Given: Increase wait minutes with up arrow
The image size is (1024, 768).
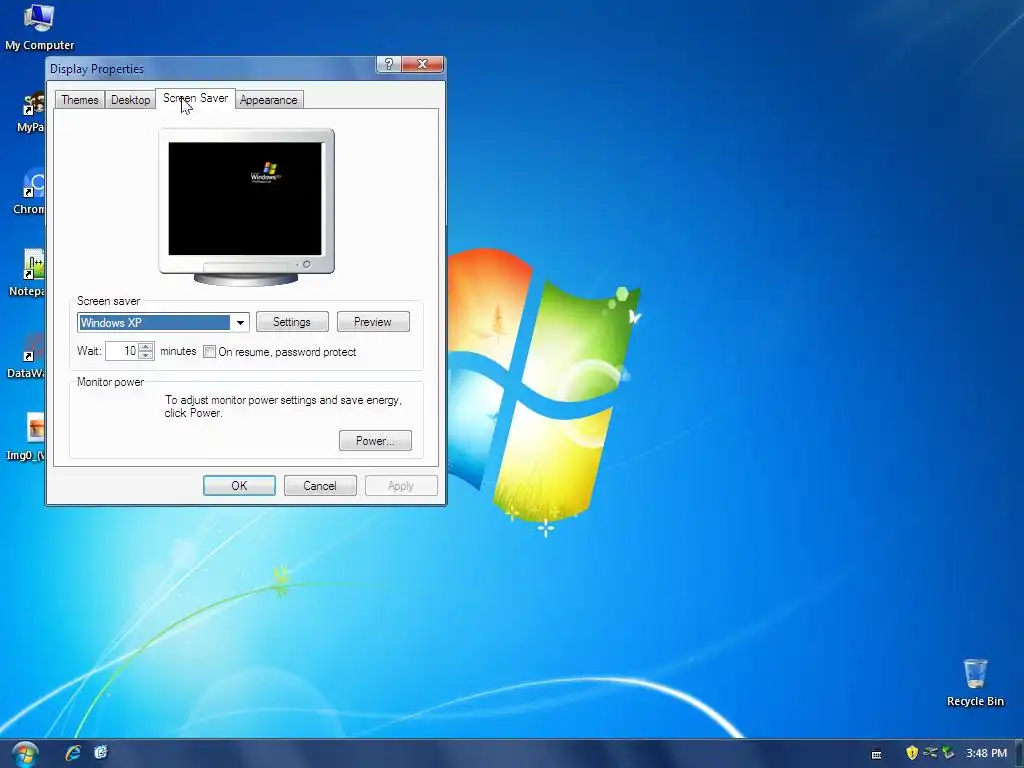Looking at the screenshot, I should 146,347.
